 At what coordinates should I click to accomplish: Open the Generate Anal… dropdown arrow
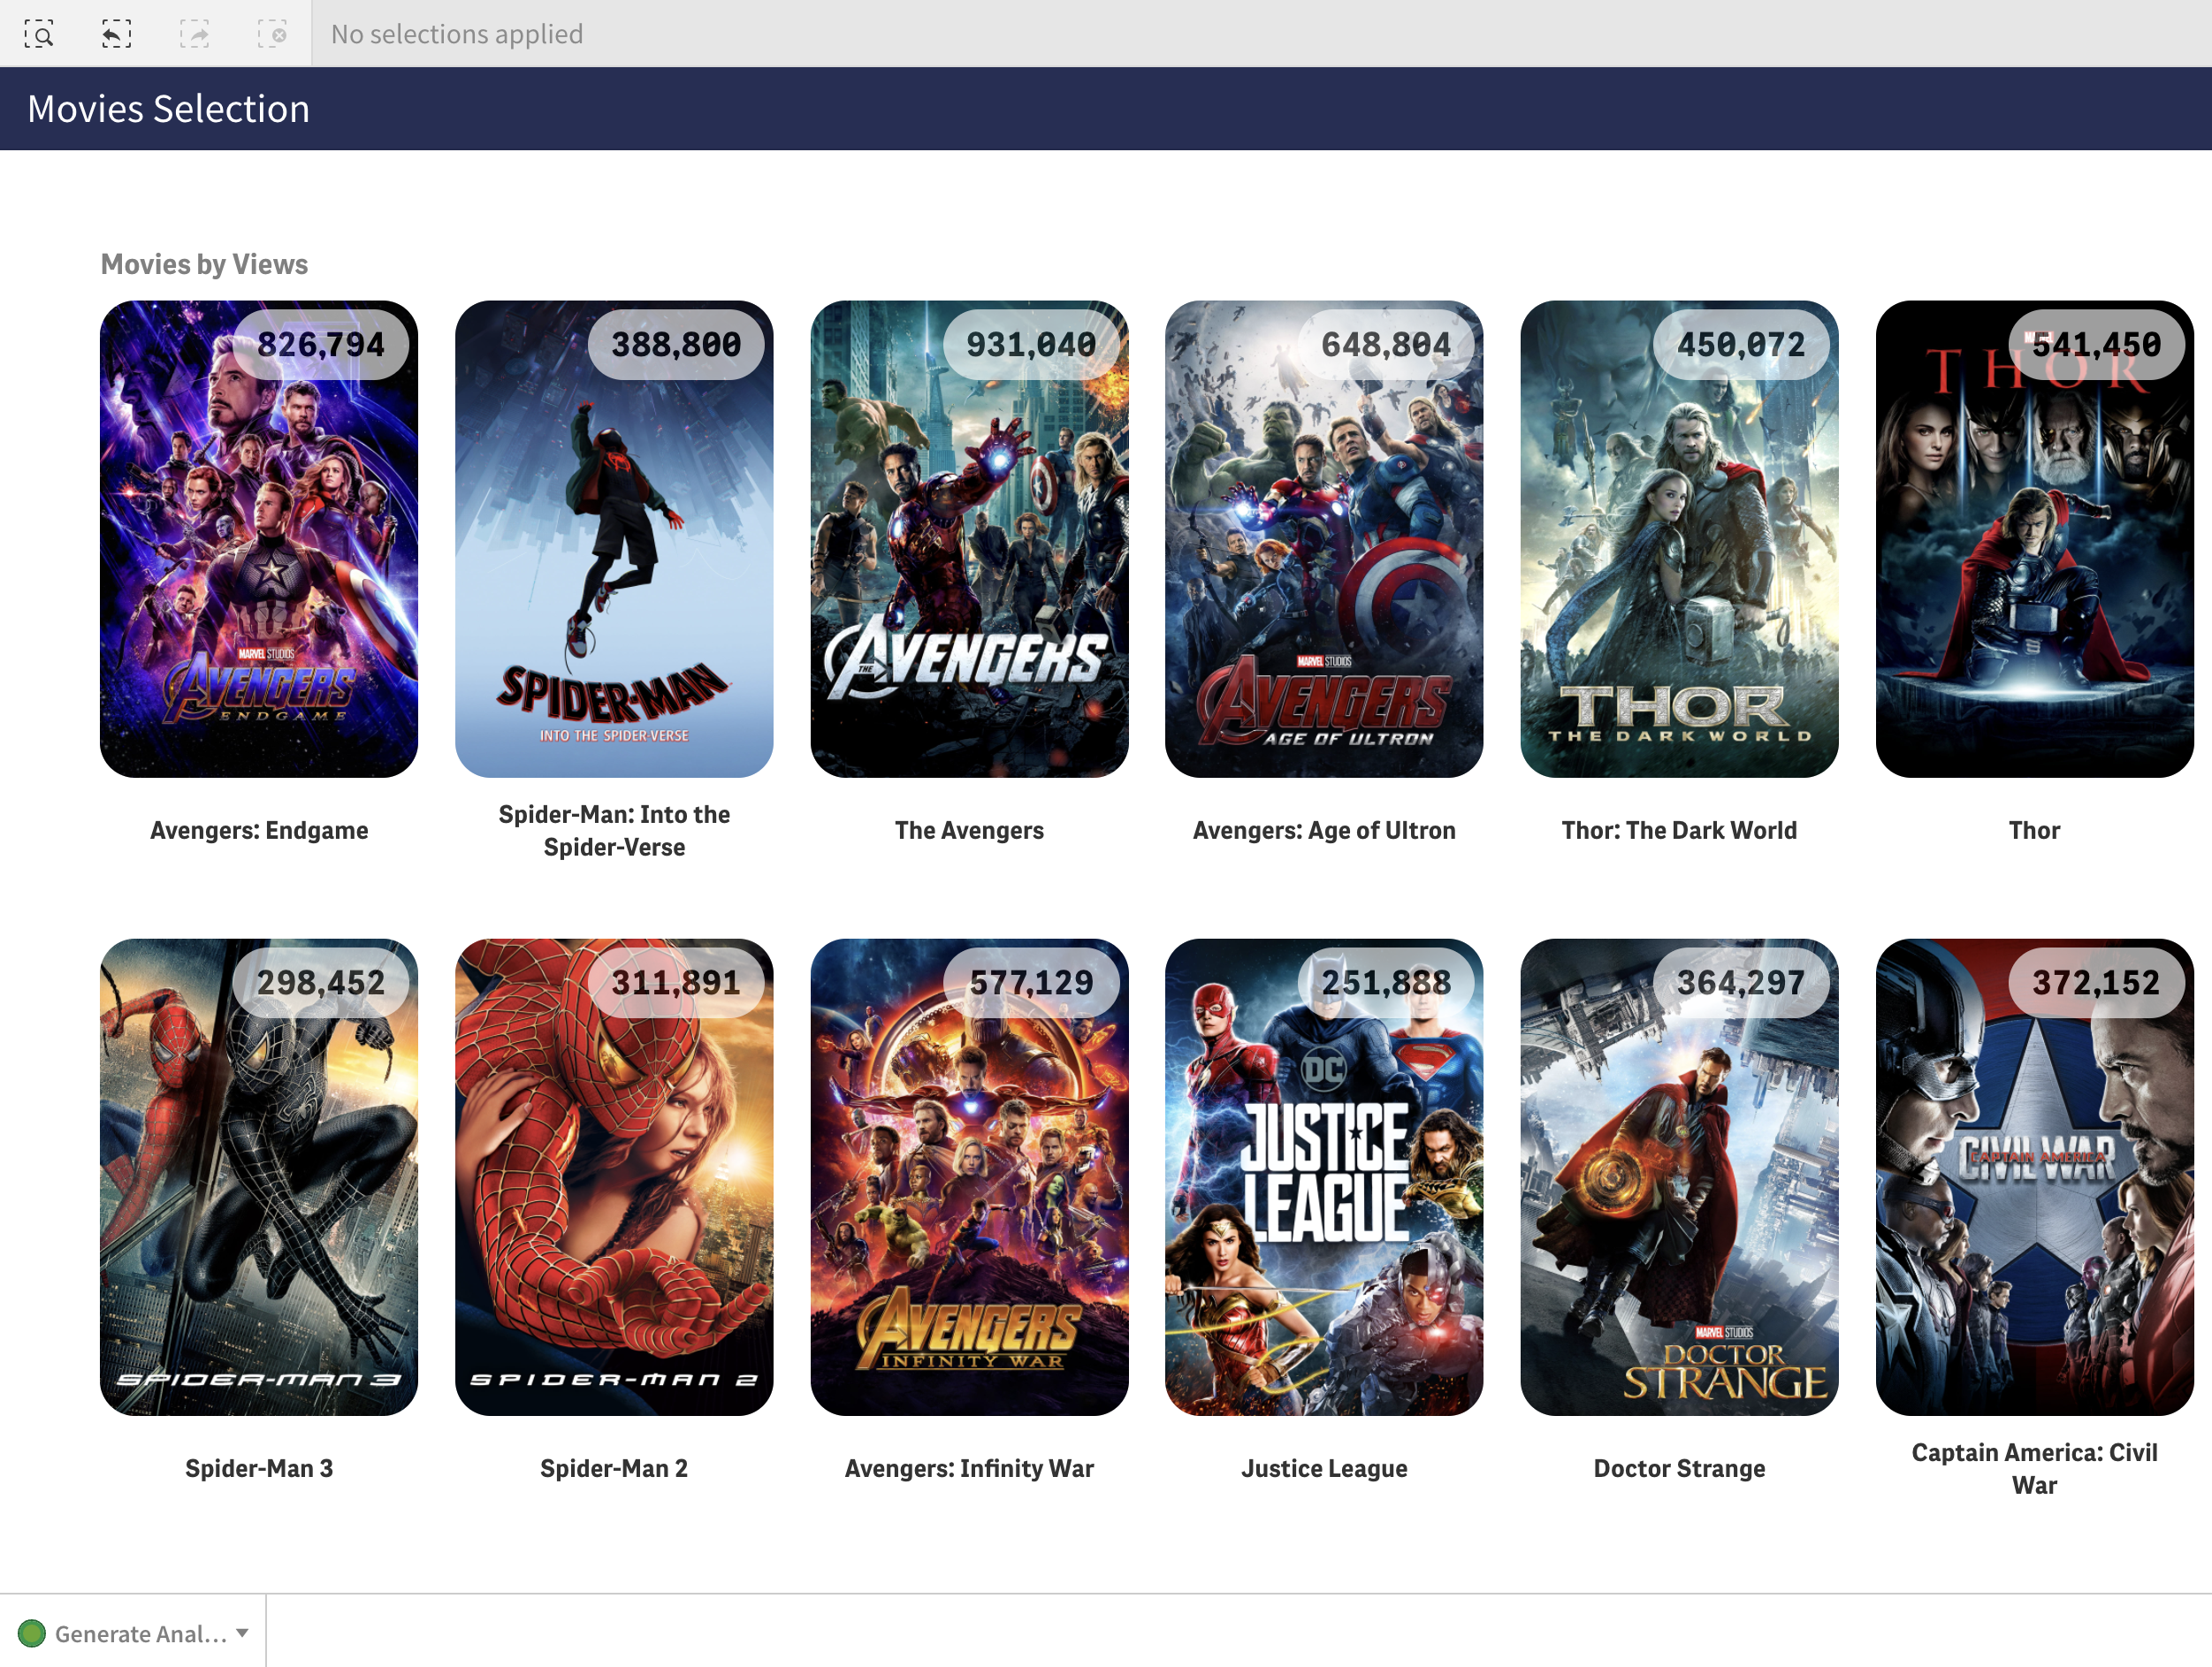[242, 1632]
